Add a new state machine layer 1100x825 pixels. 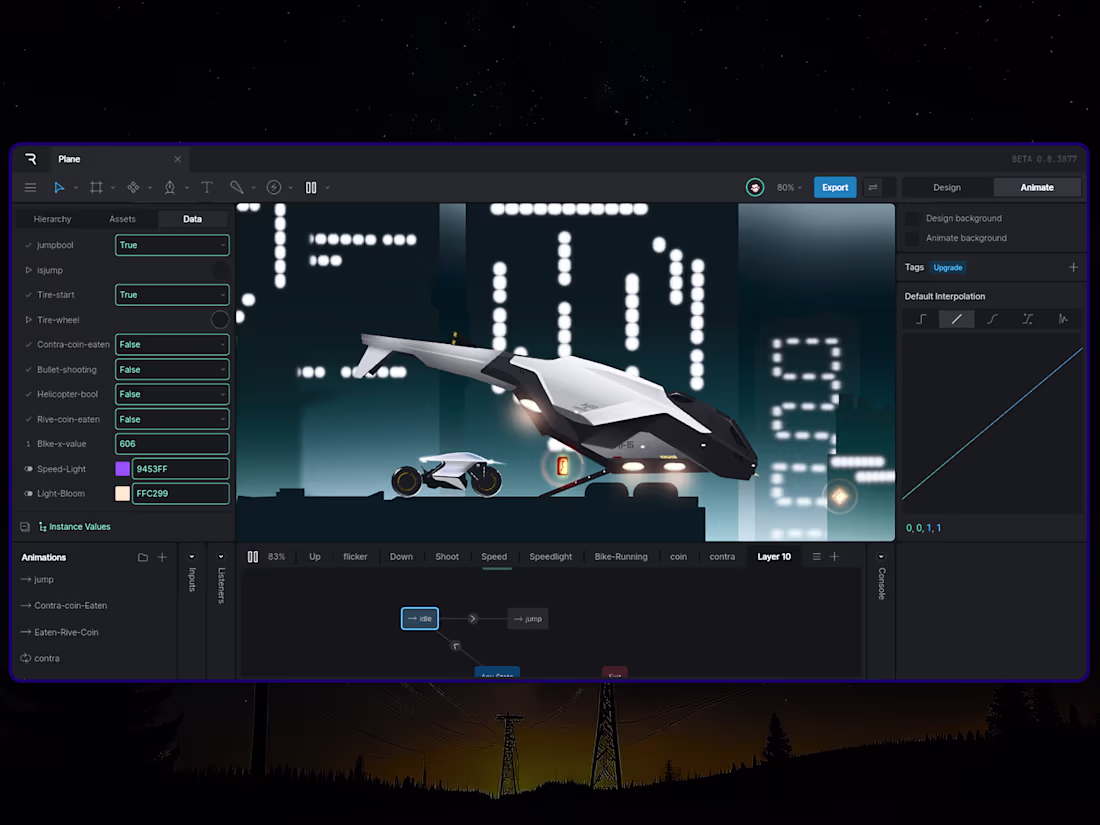click(834, 556)
